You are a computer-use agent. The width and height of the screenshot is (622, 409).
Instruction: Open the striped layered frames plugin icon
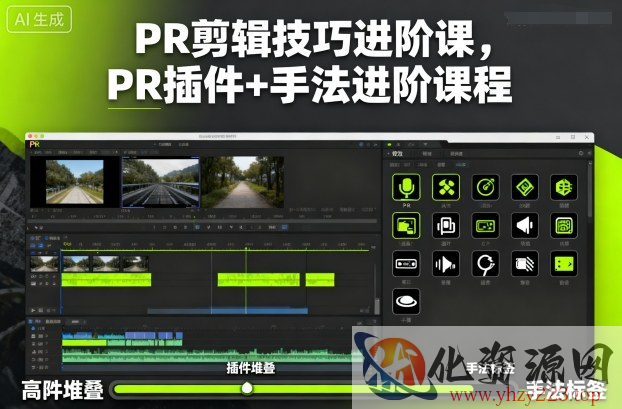pos(525,263)
